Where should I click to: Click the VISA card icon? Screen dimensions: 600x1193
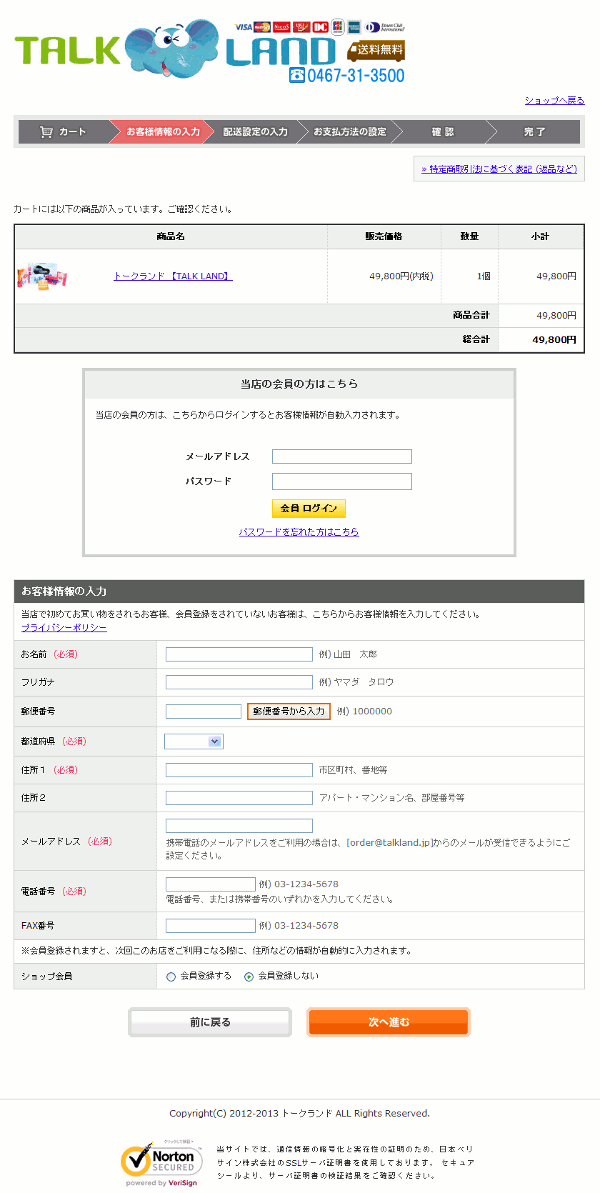(243, 27)
